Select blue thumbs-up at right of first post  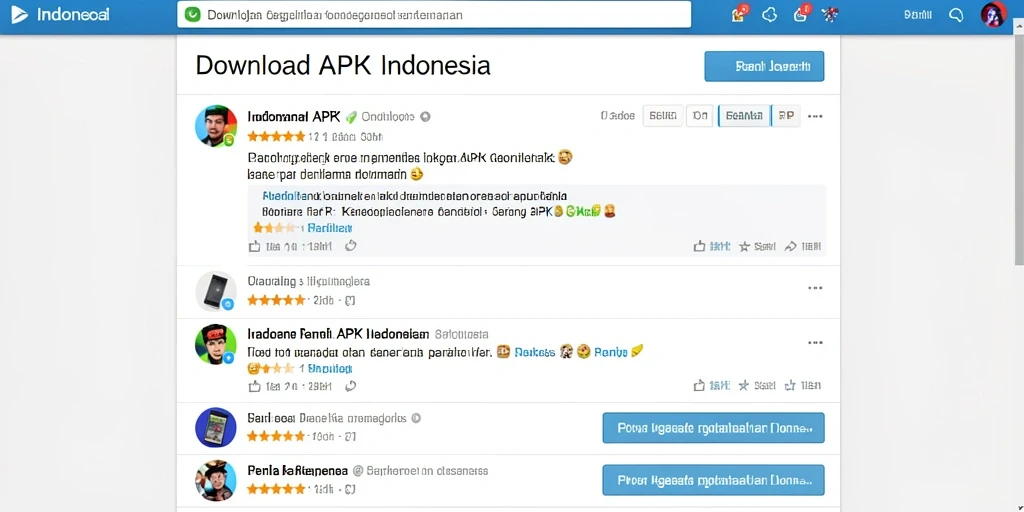pos(699,246)
